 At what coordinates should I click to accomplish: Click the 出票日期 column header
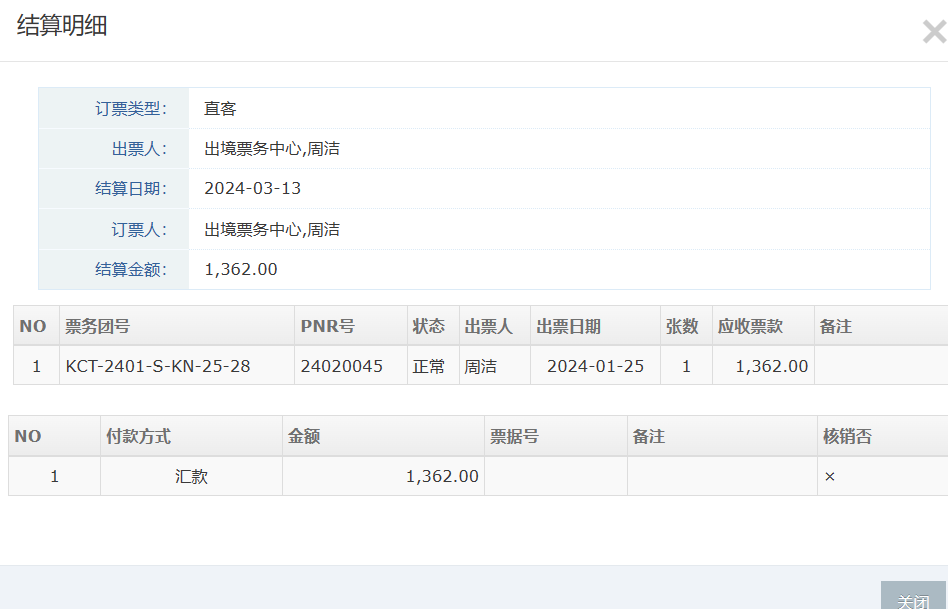[569, 327]
